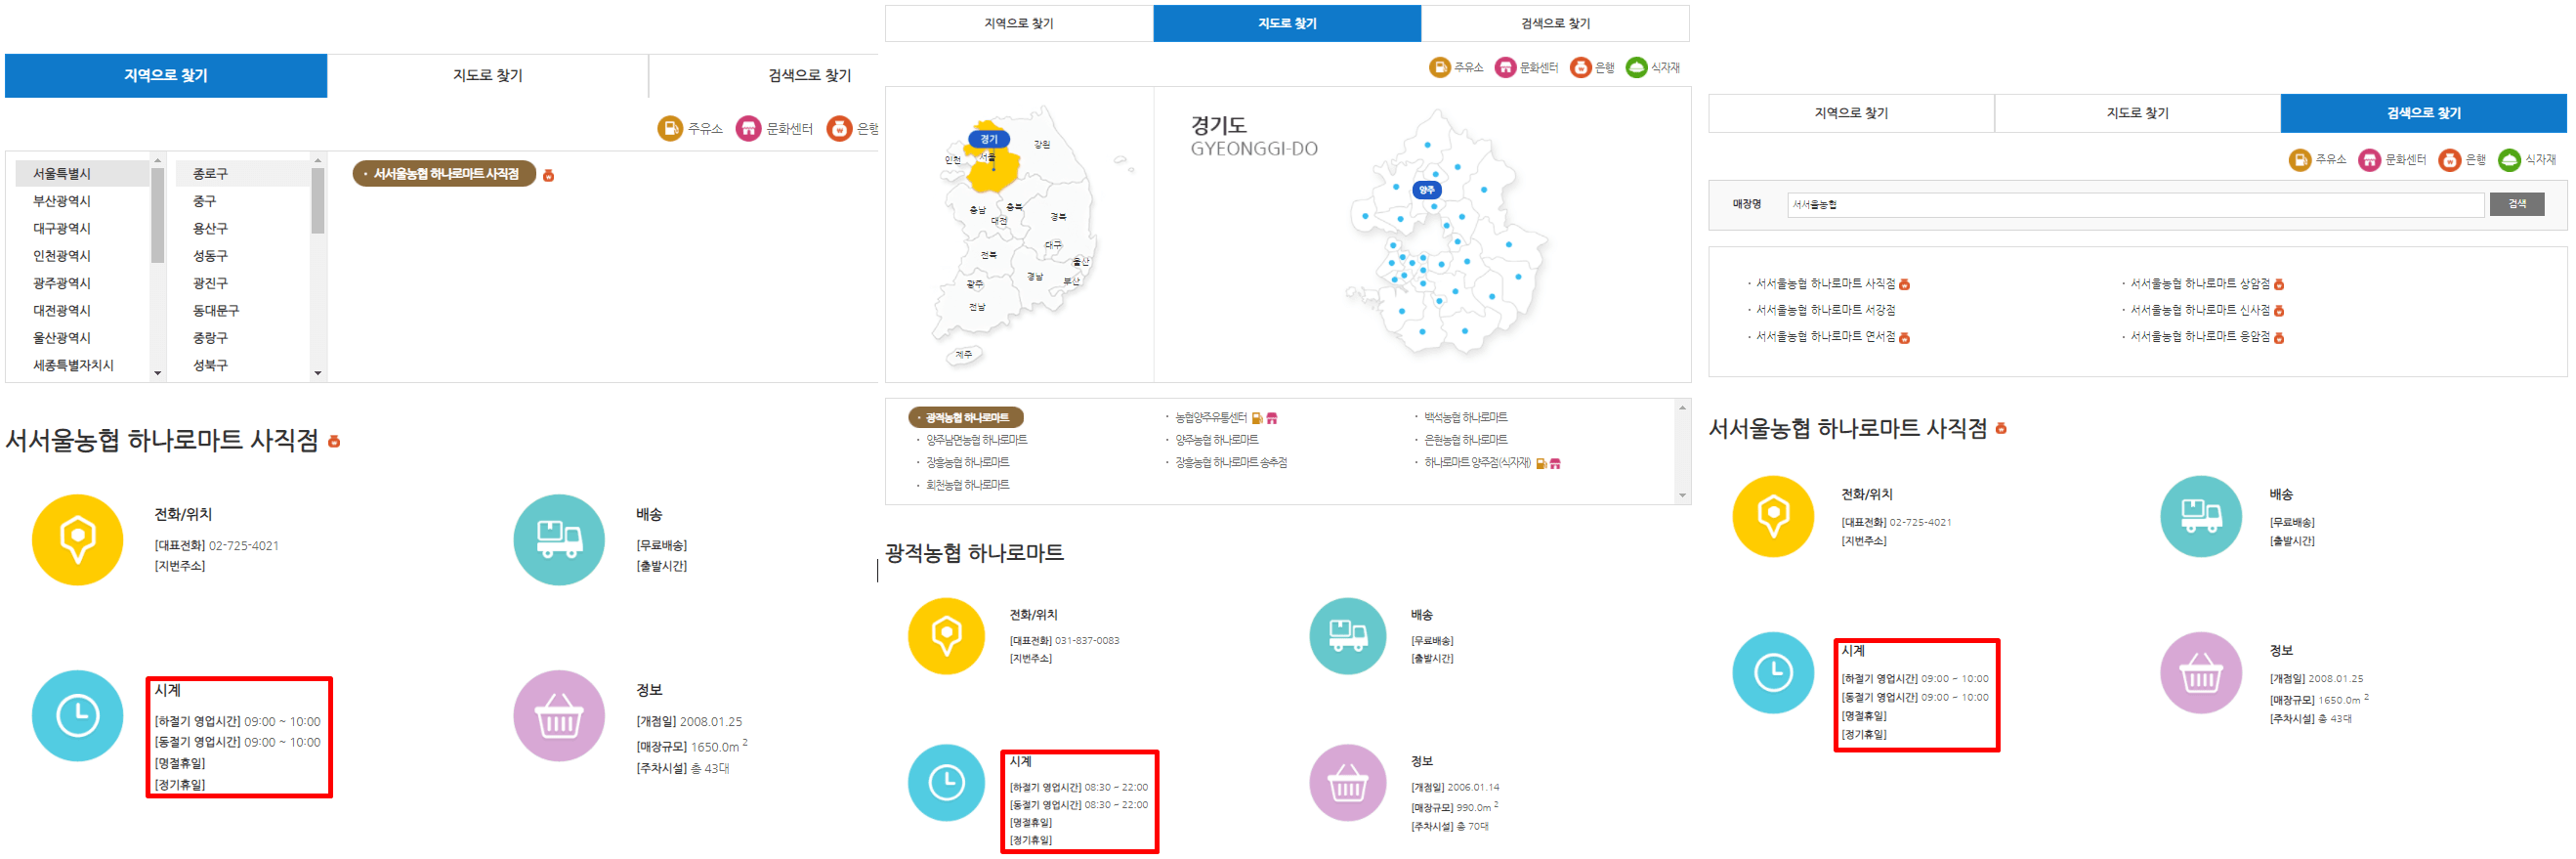Click the 문화센터 icon in region-search panel
The height and width of the screenshot is (859, 2576).
748,129
